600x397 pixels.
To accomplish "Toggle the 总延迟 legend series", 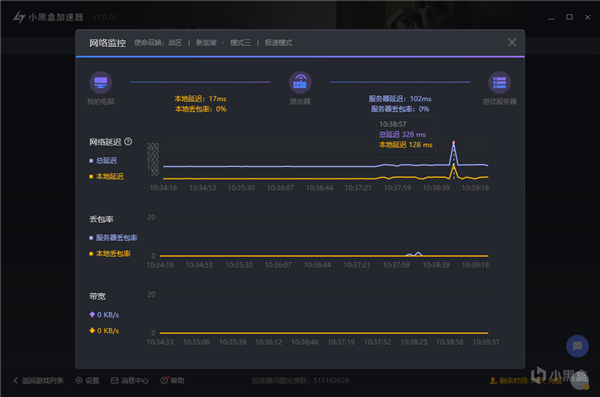I will click(103, 160).
